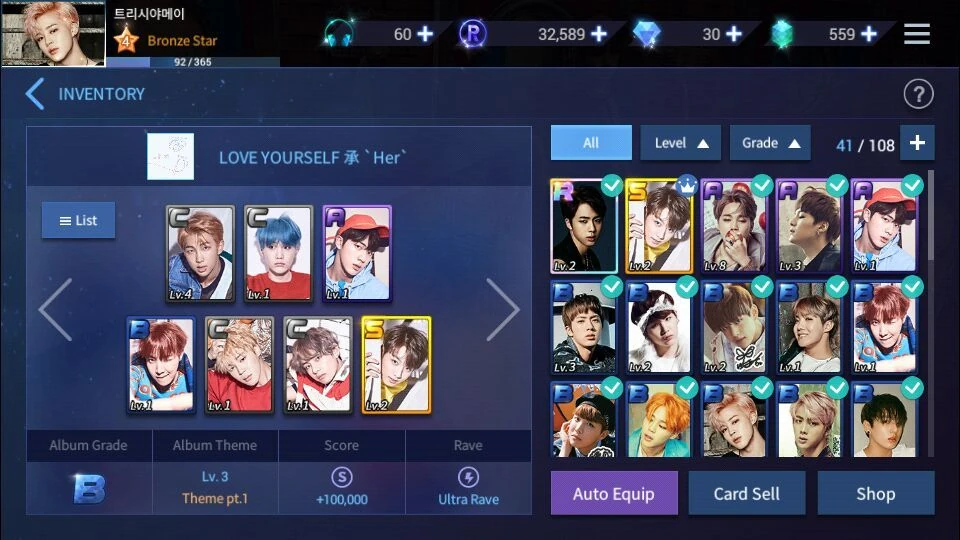Toggle checkmark on the B grade Lv.3 card
Viewport: 960px width, 540px height.
click(612, 287)
